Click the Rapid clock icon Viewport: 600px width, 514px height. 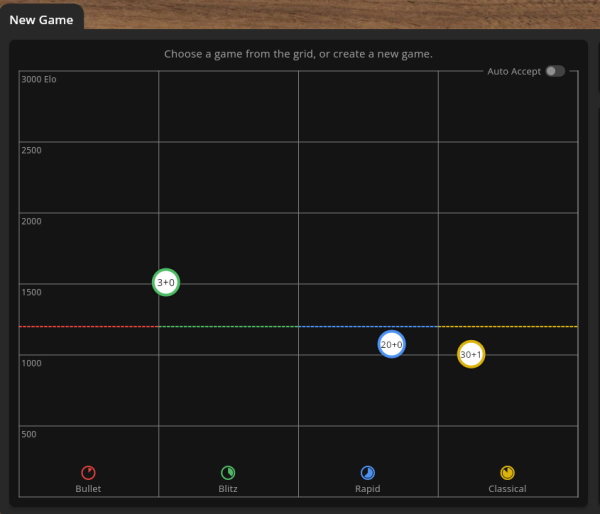(368, 473)
